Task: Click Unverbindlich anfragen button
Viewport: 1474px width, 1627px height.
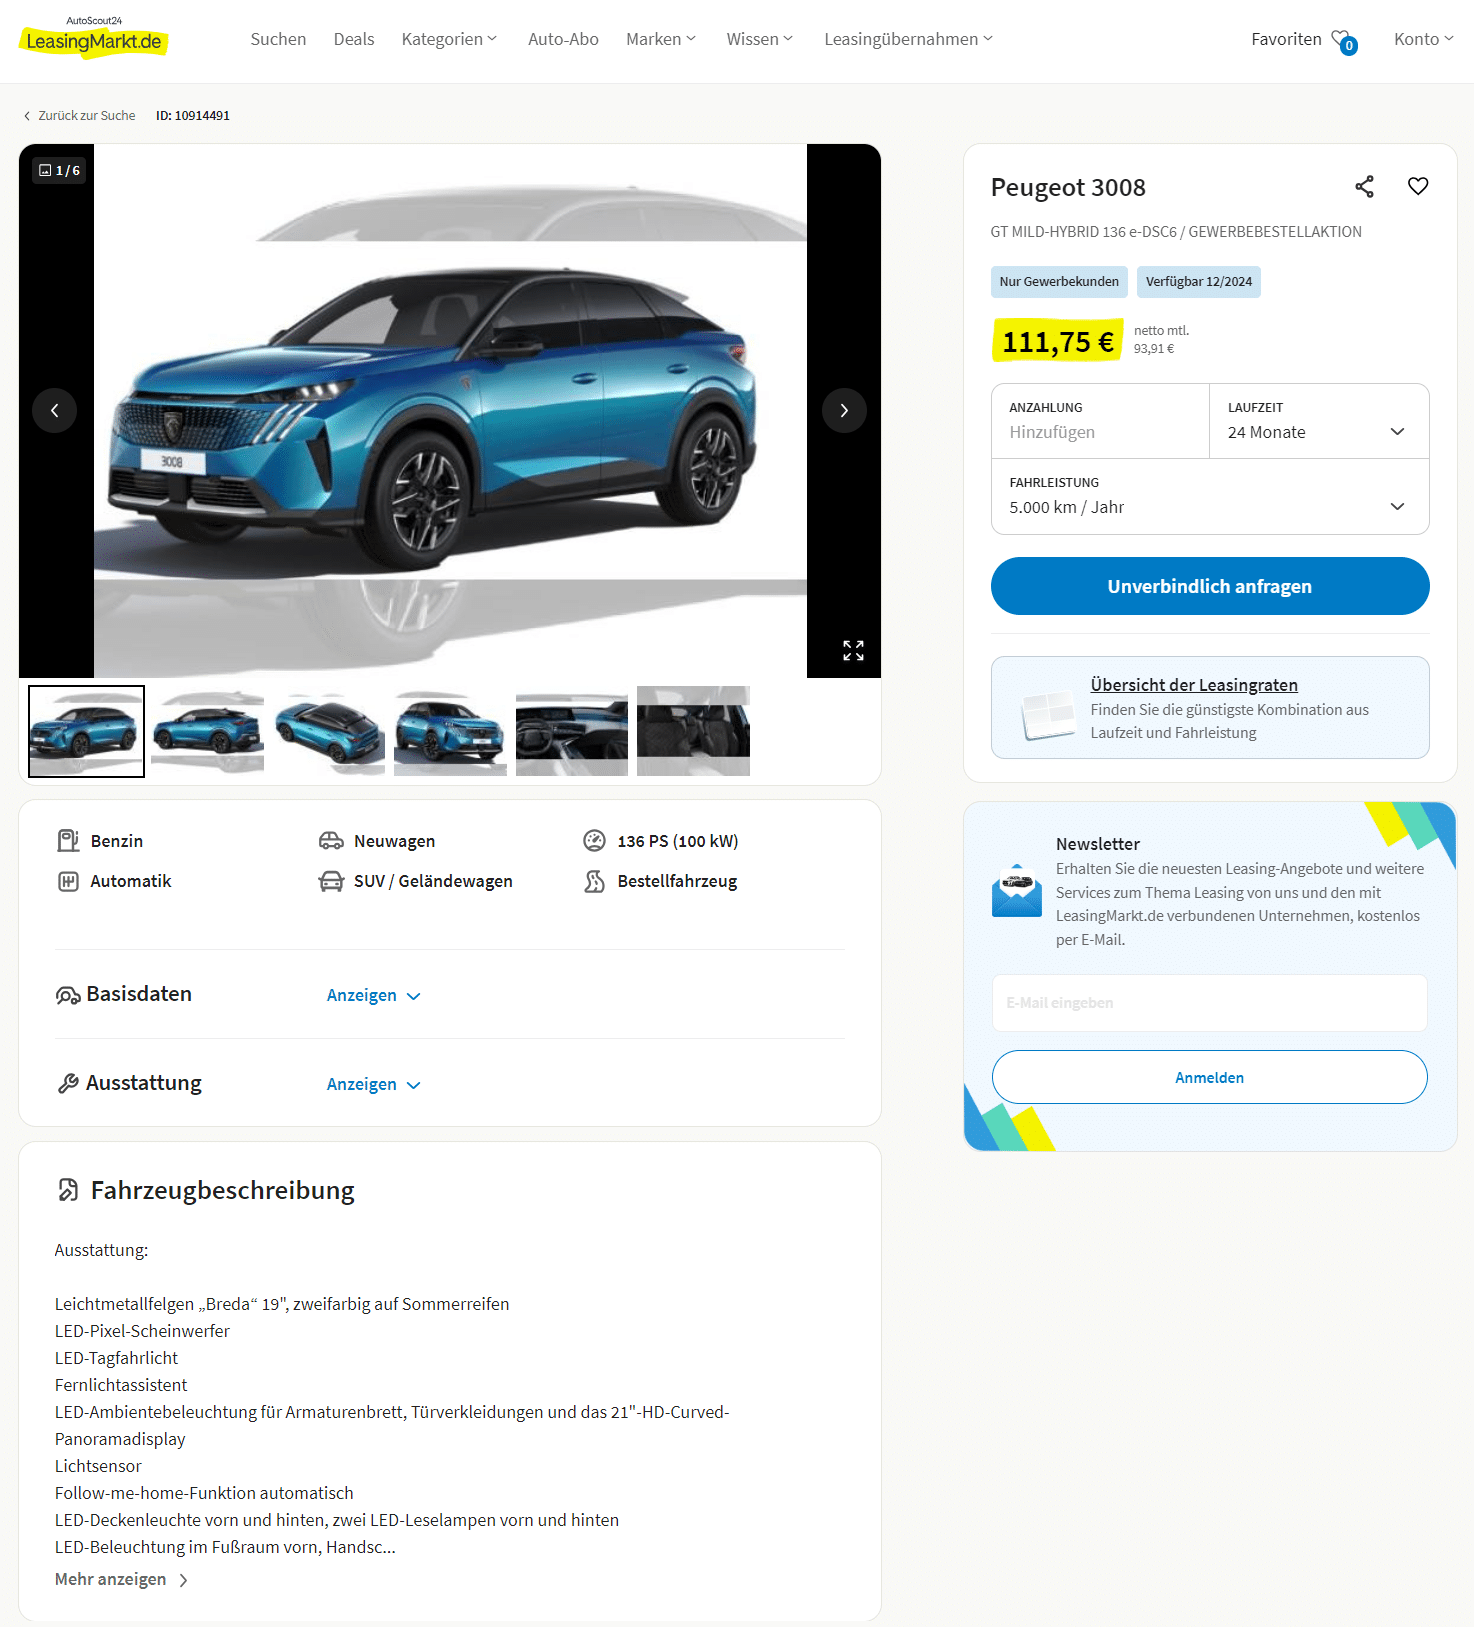Action: coord(1210,586)
